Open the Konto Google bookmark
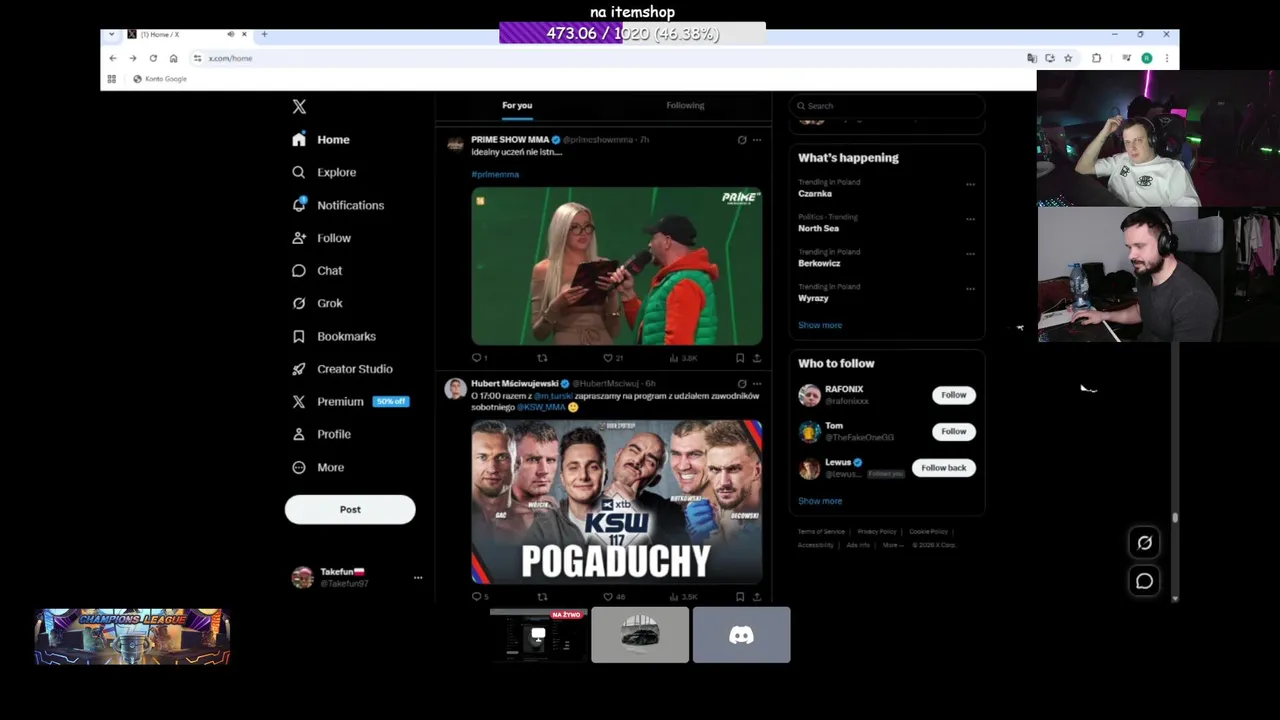1280x720 pixels. point(160,79)
